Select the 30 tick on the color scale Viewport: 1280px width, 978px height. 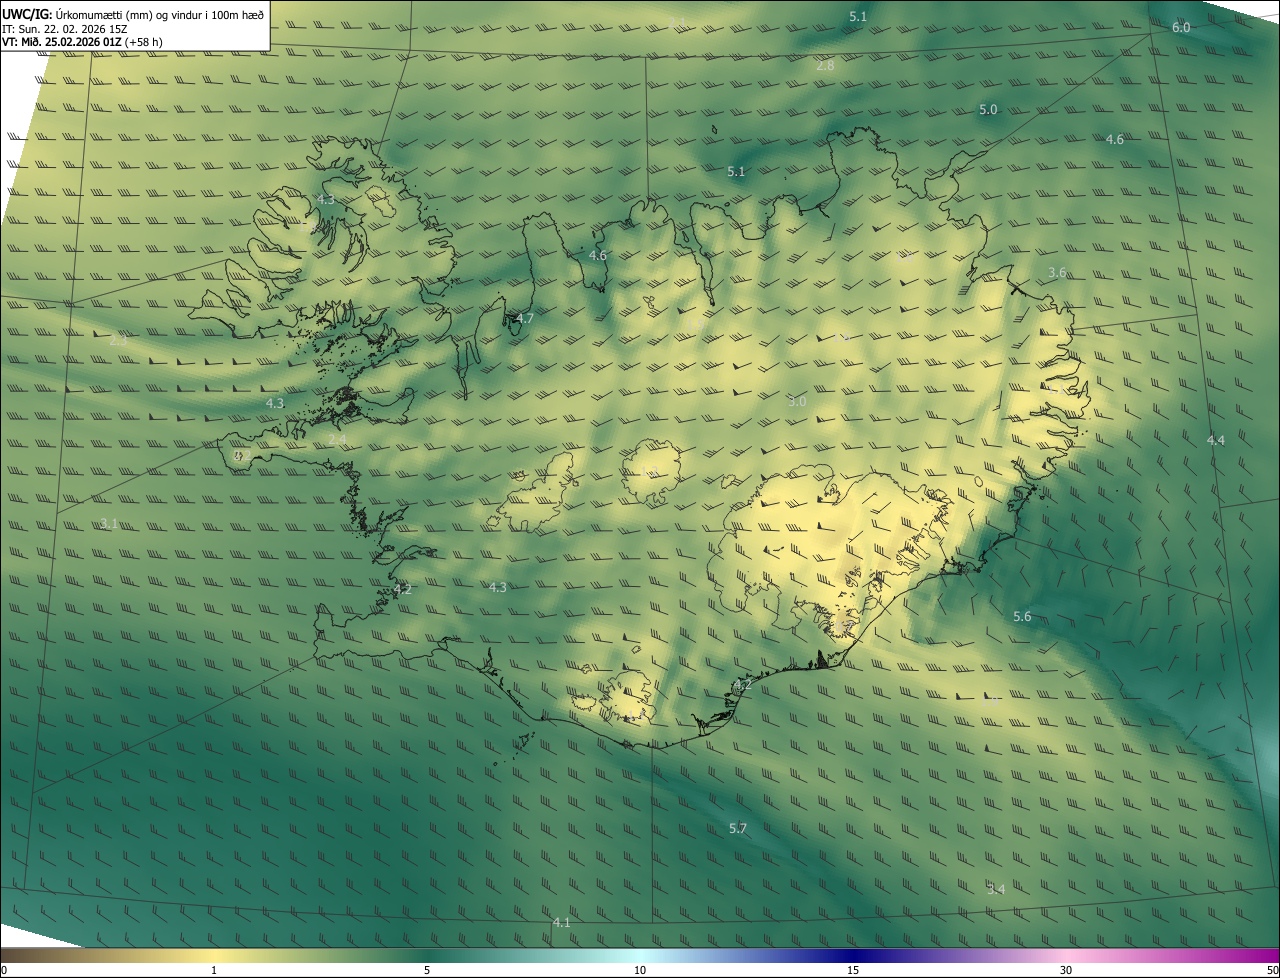(1066, 970)
